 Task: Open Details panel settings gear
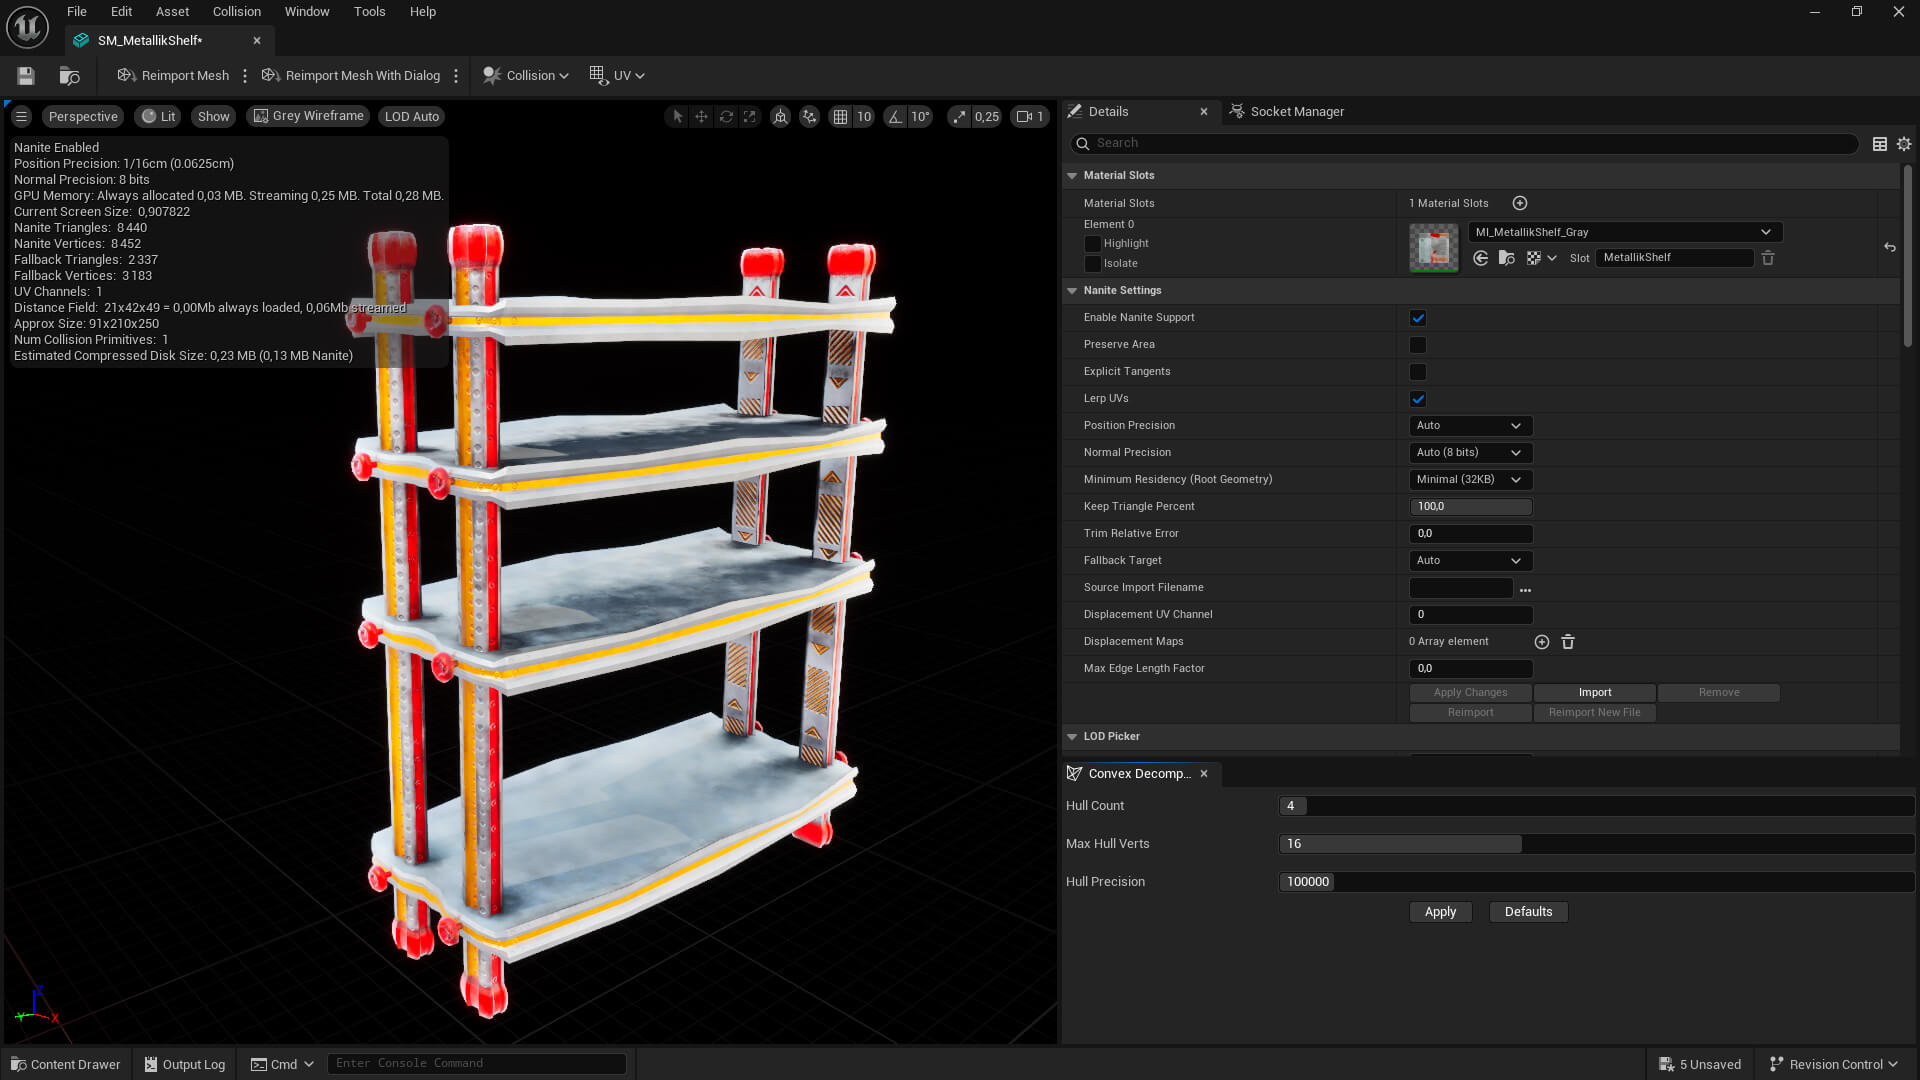click(1903, 144)
